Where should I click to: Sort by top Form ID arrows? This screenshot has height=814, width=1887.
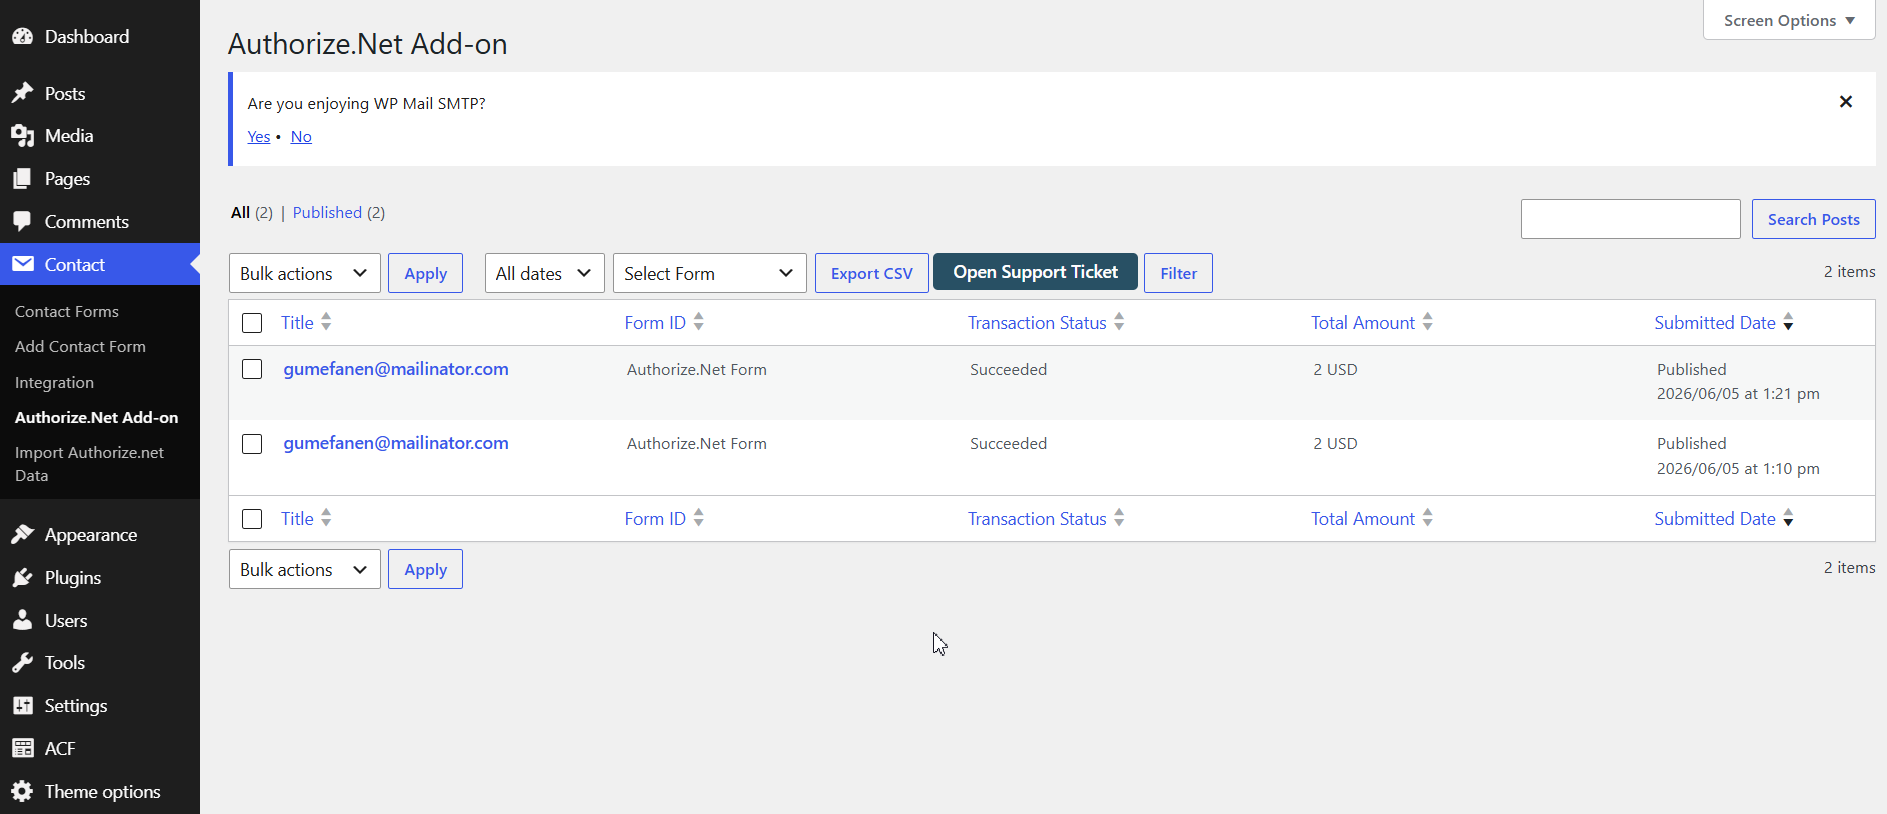[x=698, y=322]
